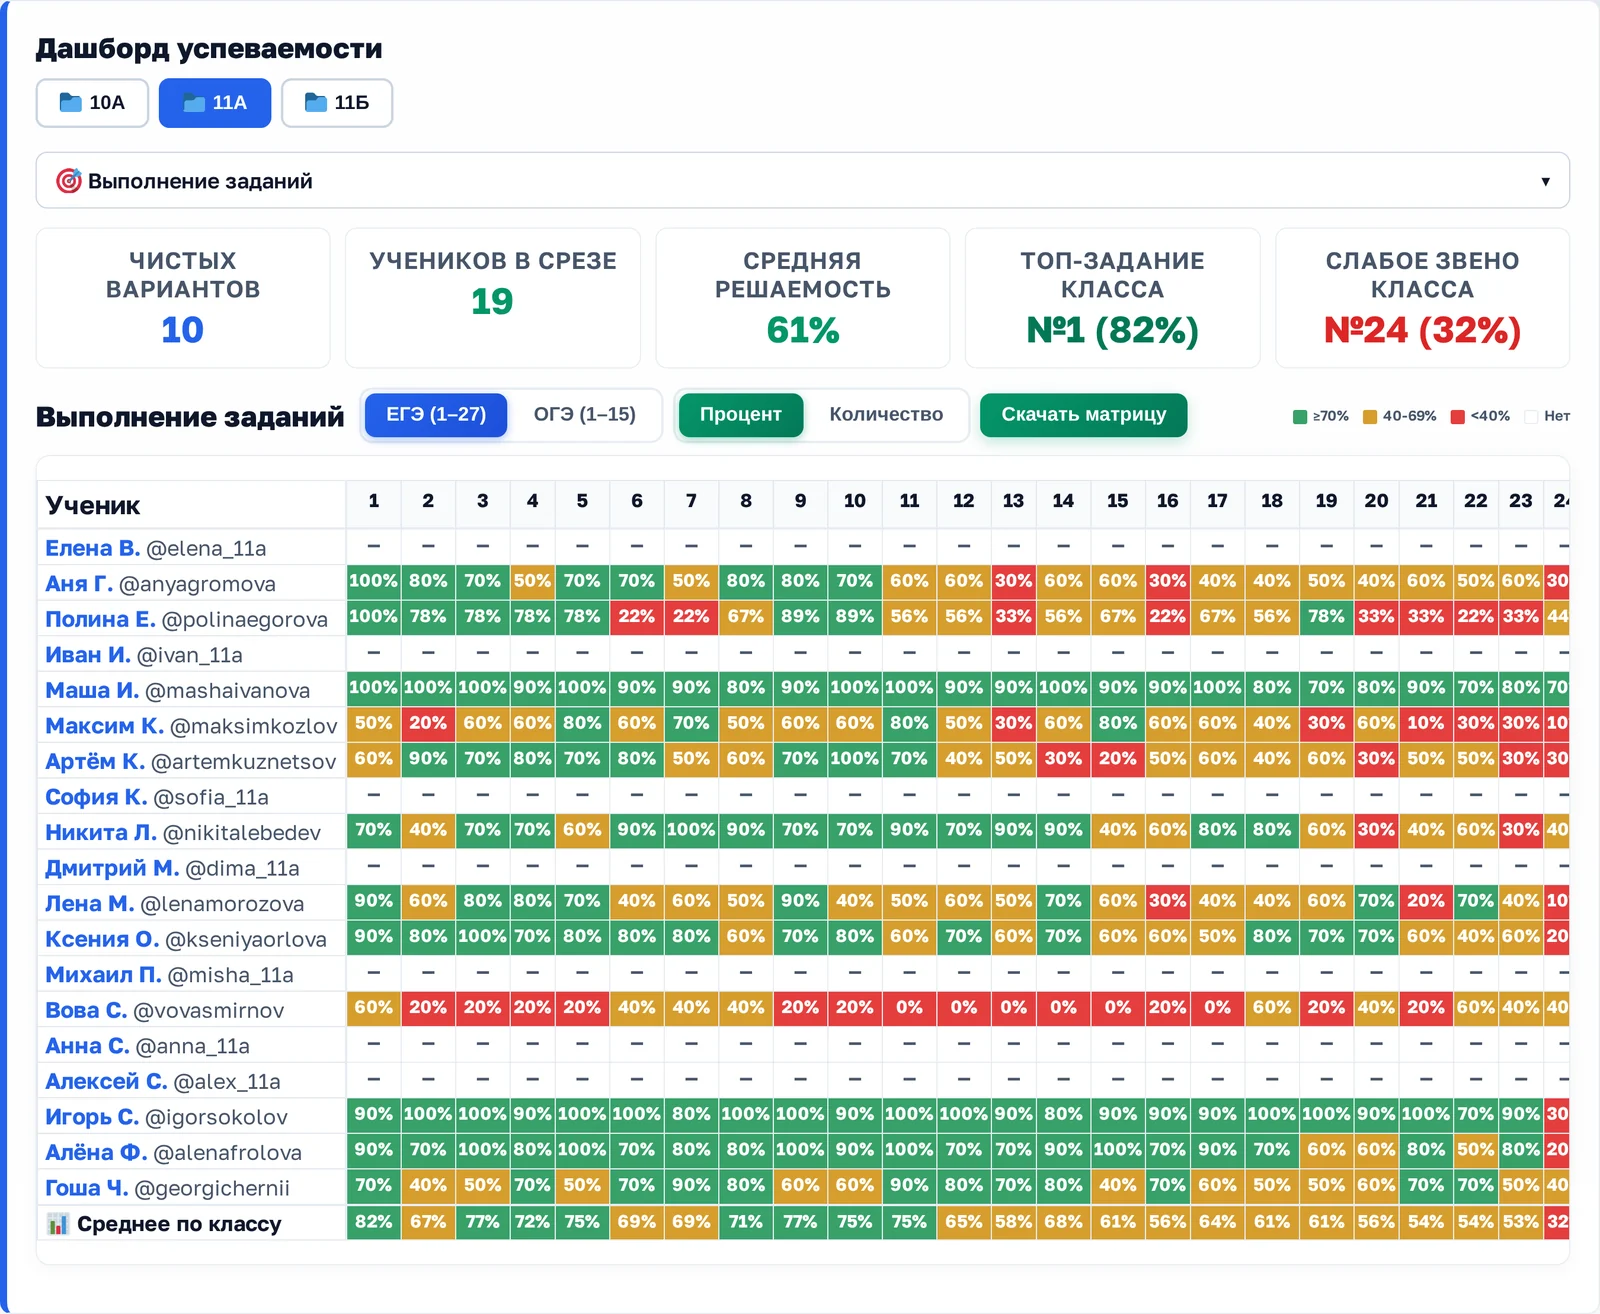Click the green ≥70% legend swatch
Image resolution: width=1600 pixels, height=1314 pixels.
pyautogui.click(x=1300, y=416)
